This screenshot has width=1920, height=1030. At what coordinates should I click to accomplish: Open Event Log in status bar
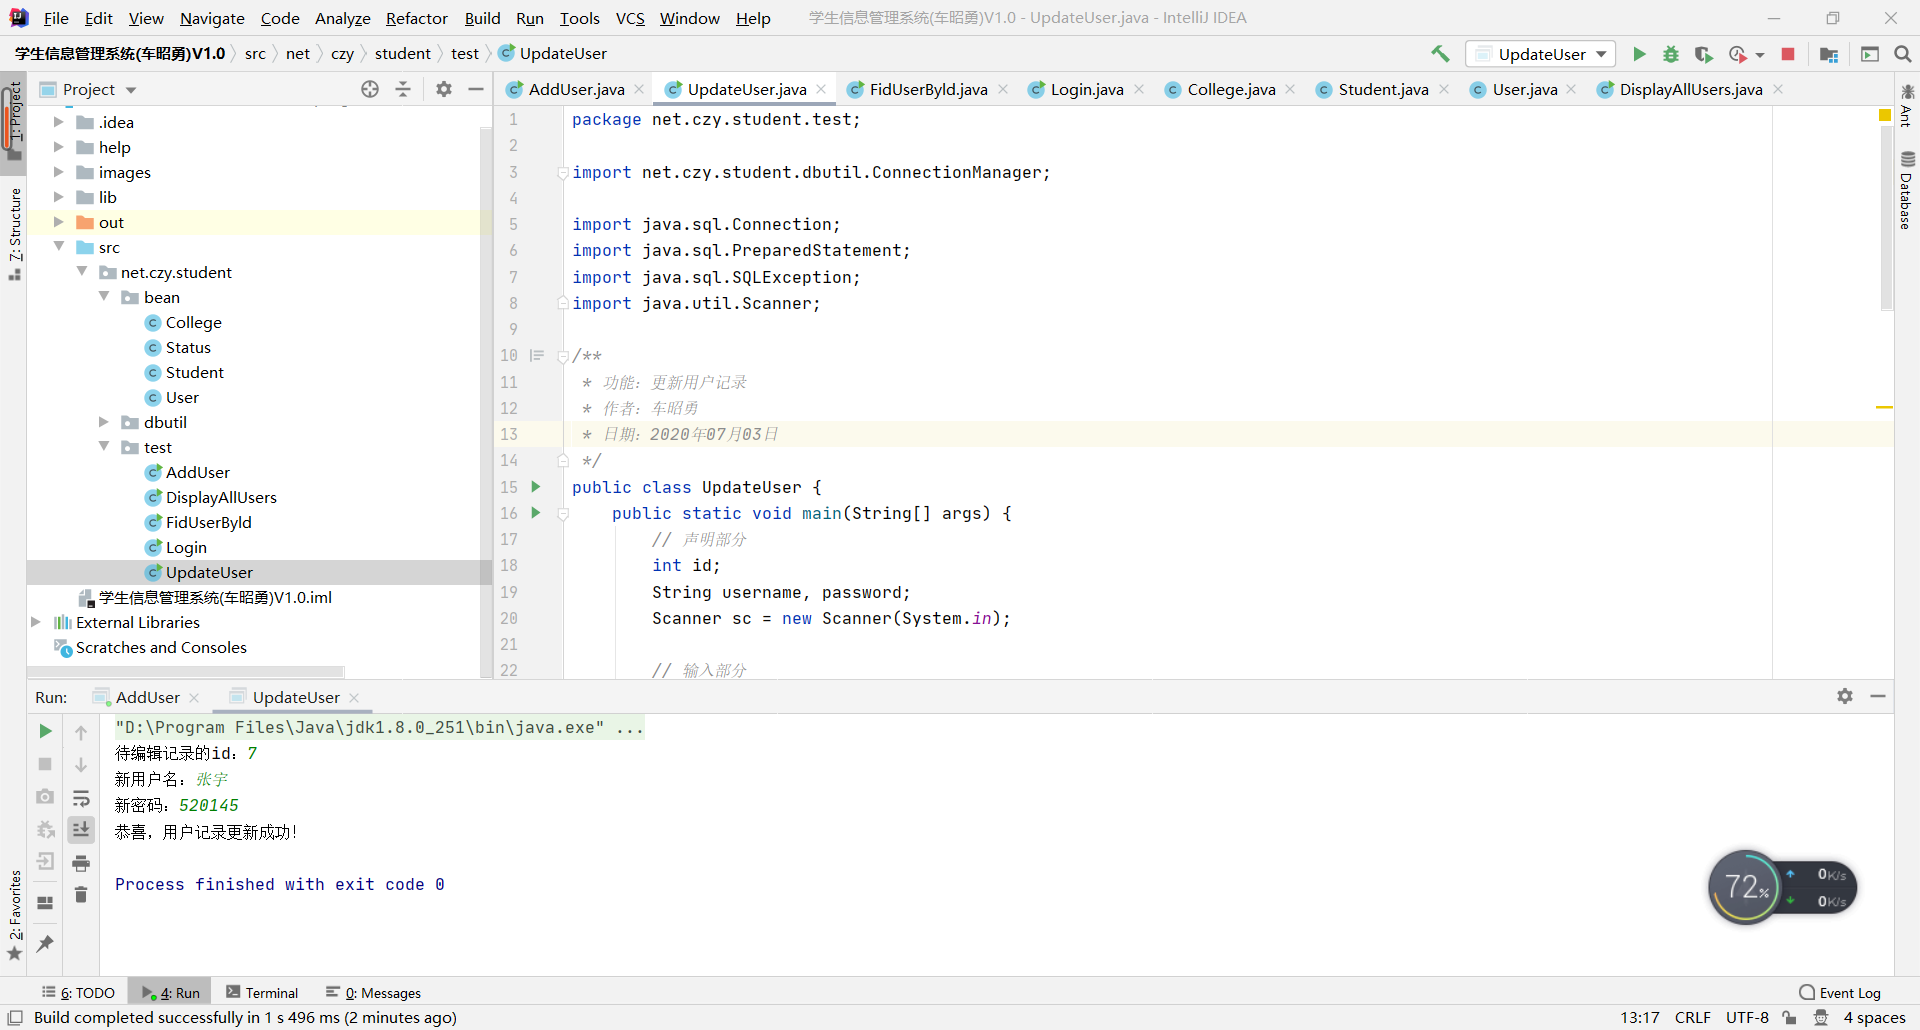pos(1840,993)
